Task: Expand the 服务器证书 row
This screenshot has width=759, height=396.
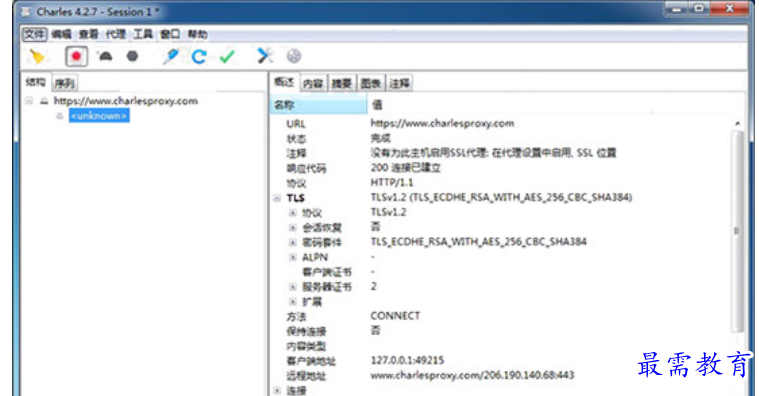Action: [x=292, y=287]
